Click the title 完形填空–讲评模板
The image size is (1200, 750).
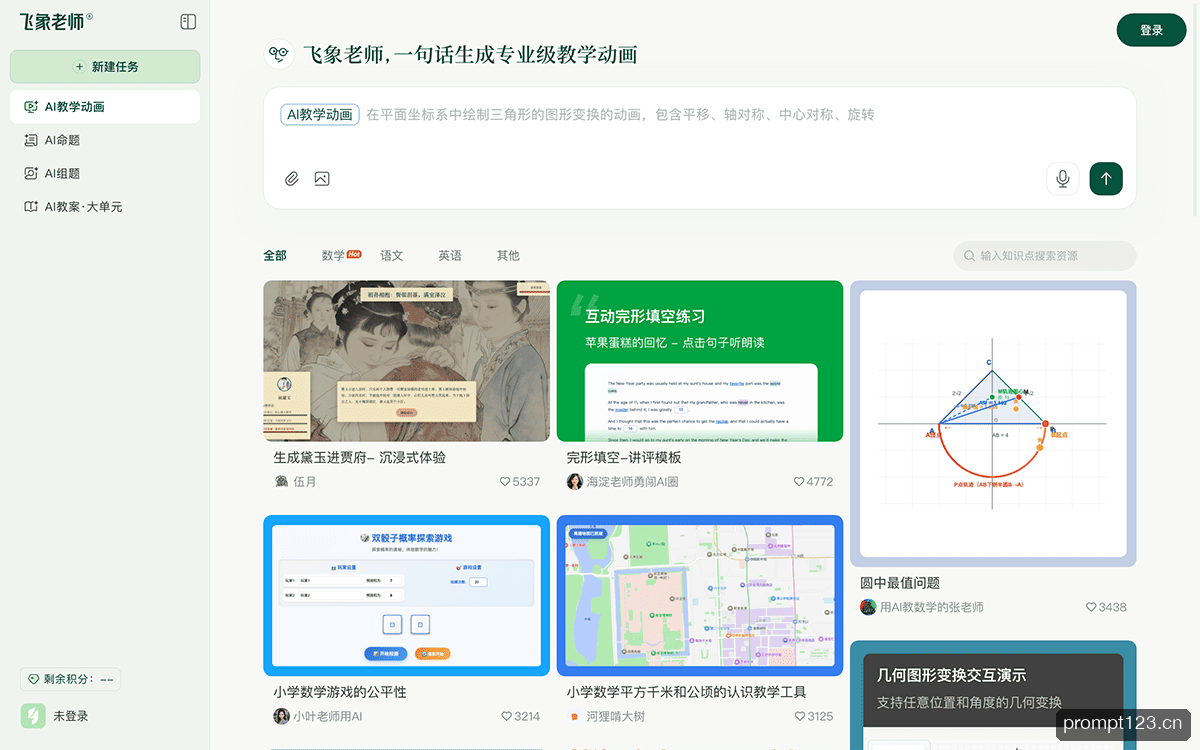624,458
